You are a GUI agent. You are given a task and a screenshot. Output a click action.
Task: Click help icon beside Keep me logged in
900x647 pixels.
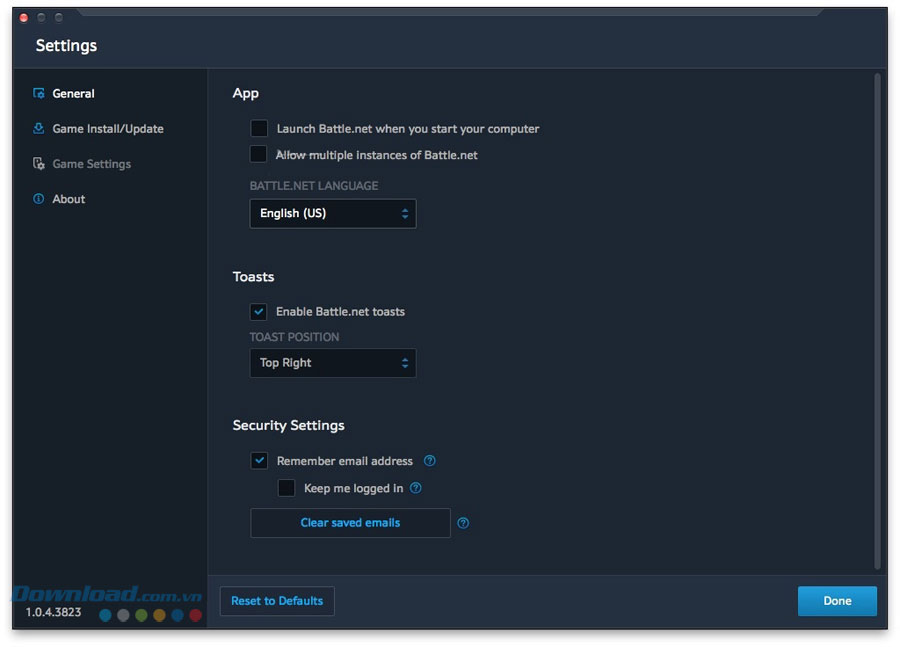pos(416,488)
